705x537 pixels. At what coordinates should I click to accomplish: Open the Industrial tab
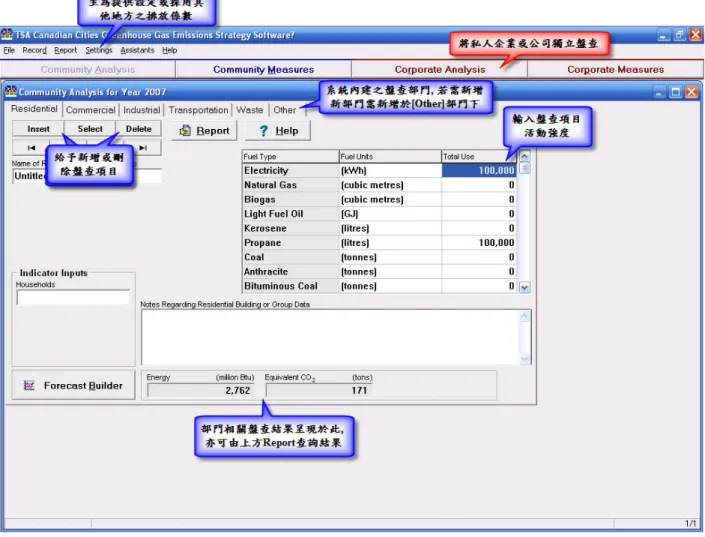click(x=142, y=110)
